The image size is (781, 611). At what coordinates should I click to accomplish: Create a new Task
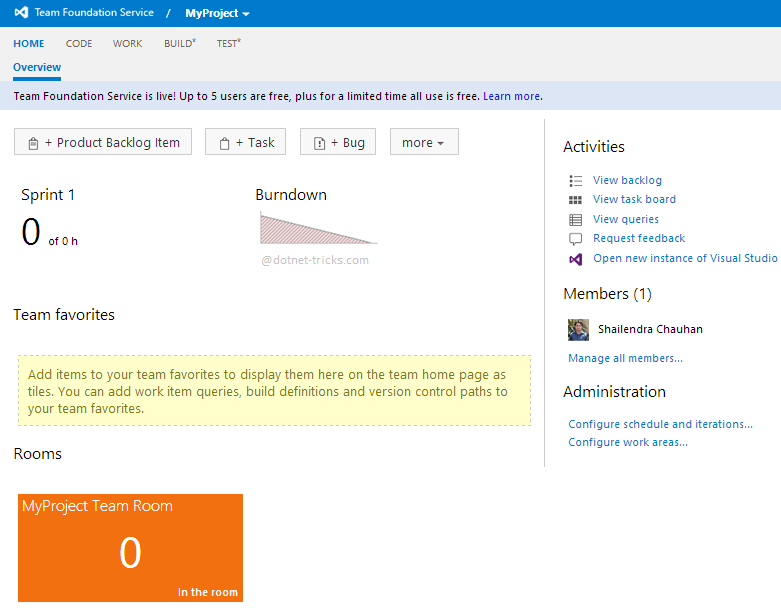(246, 143)
